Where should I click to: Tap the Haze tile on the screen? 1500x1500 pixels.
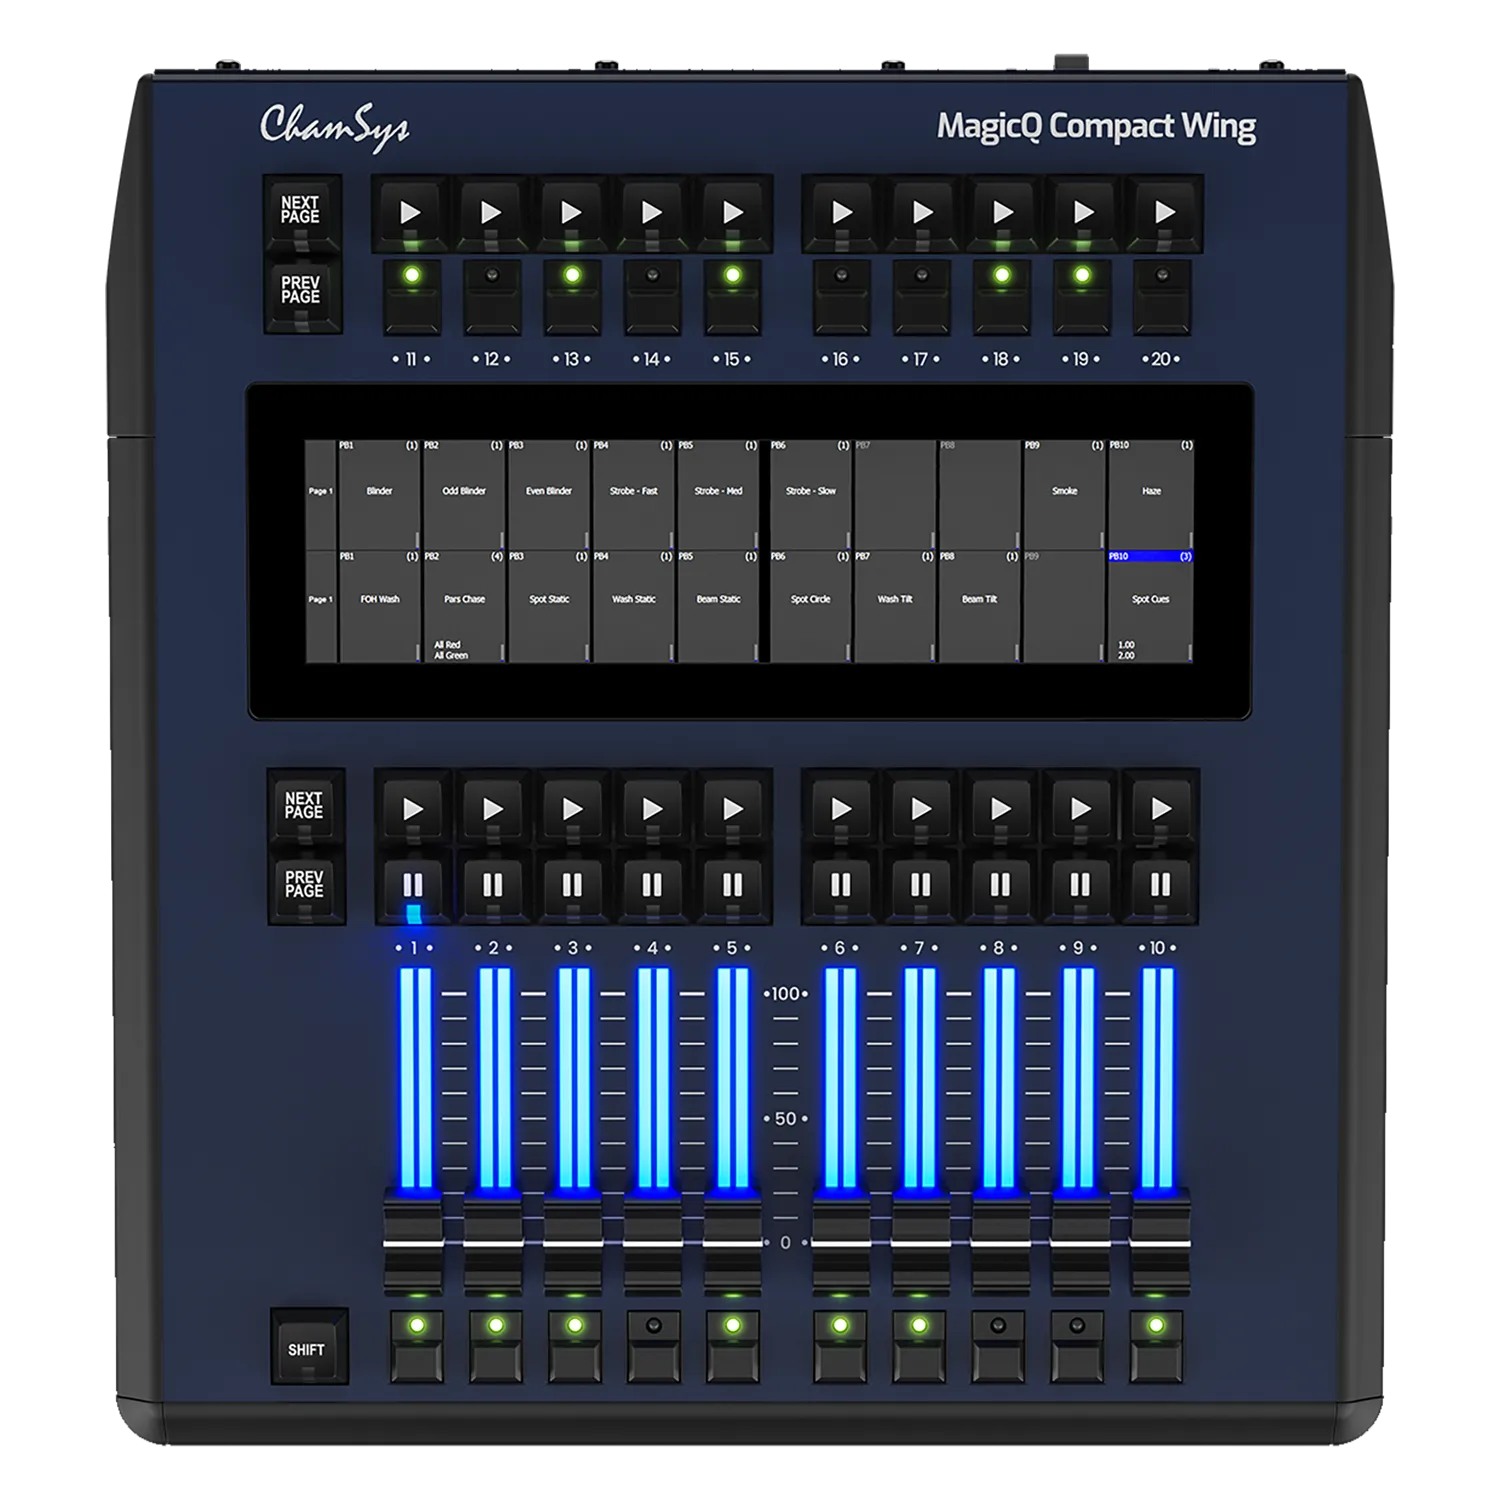[x=1151, y=495]
